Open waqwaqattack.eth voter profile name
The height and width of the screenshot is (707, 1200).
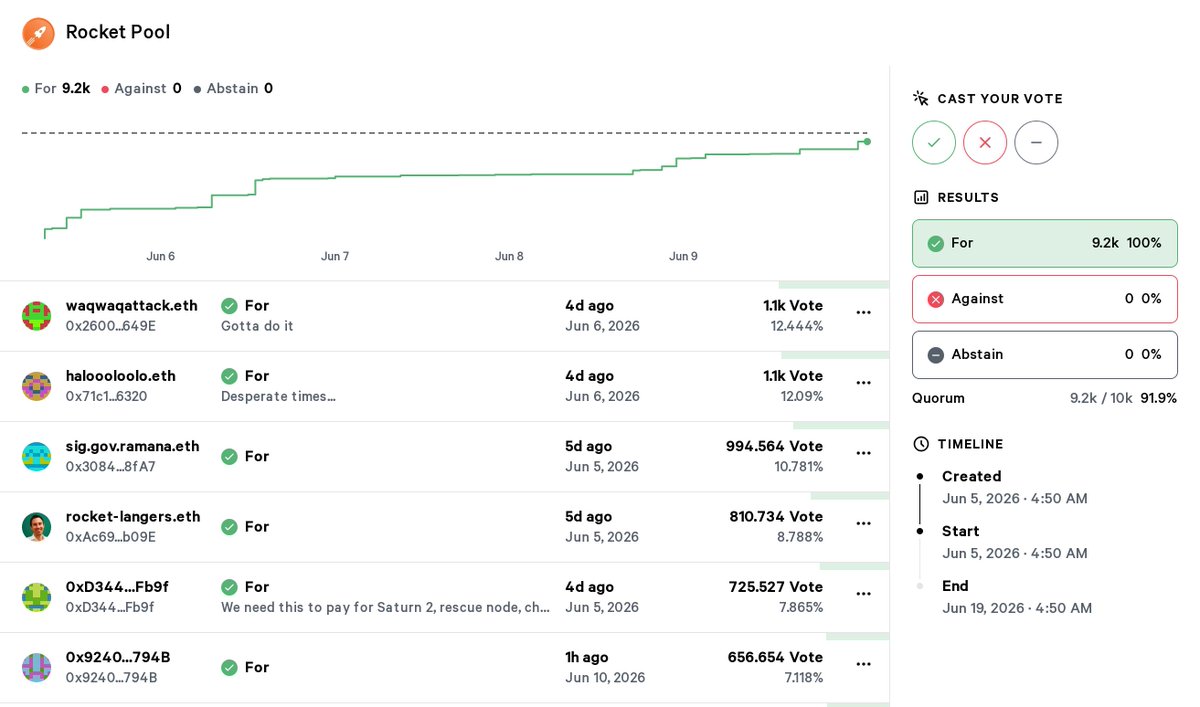(x=132, y=306)
